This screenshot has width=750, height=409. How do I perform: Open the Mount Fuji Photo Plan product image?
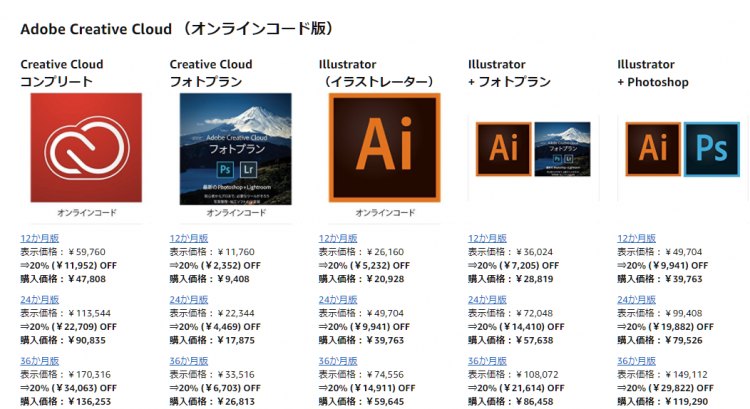235,149
